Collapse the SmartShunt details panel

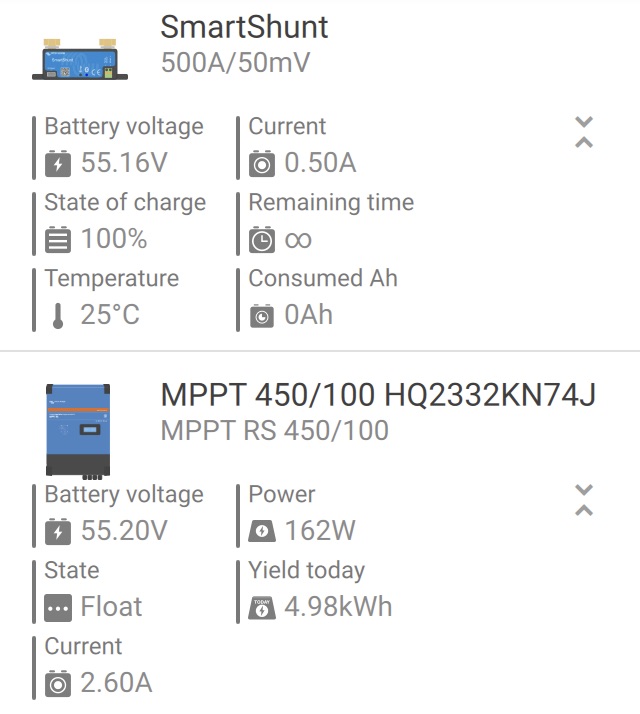tap(584, 132)
